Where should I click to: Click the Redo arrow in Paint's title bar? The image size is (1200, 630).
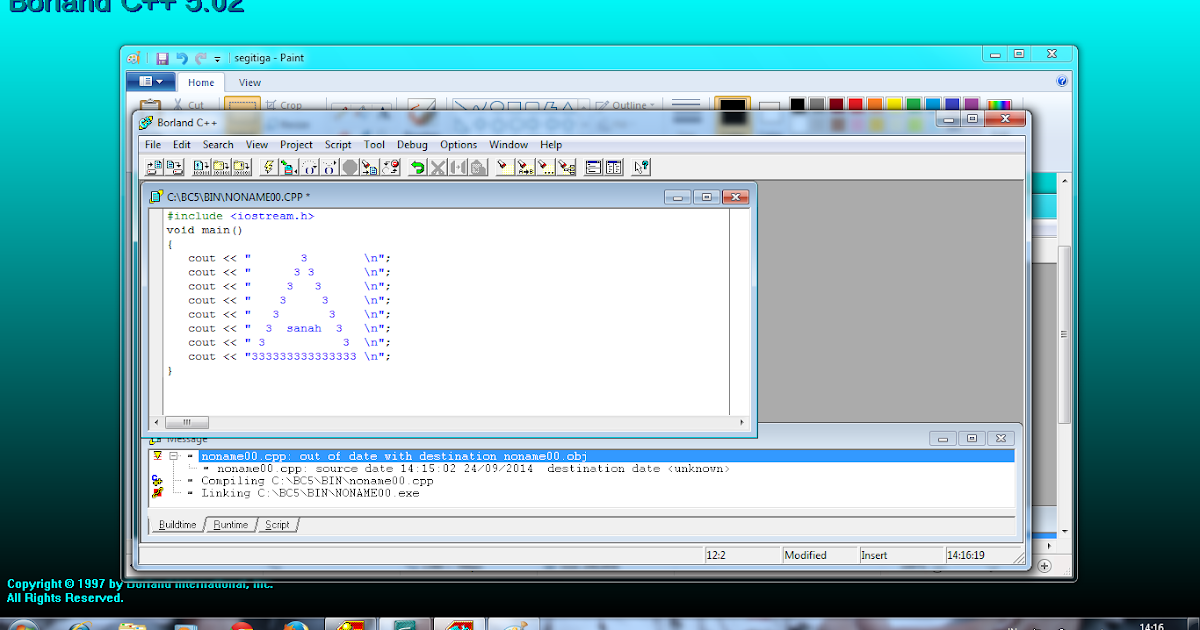[201, 58]
